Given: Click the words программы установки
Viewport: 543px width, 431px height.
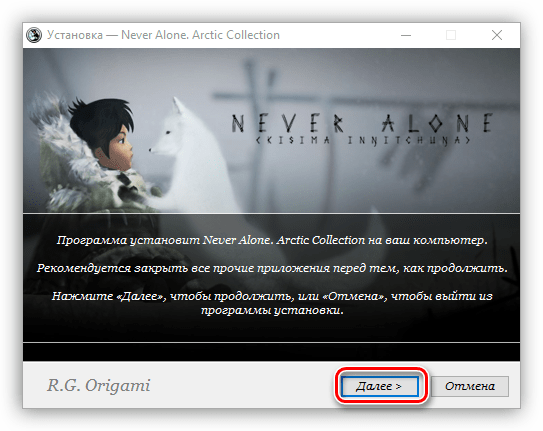Looking at the screenshot, I should pyautogui.click(x=272, y=310).
